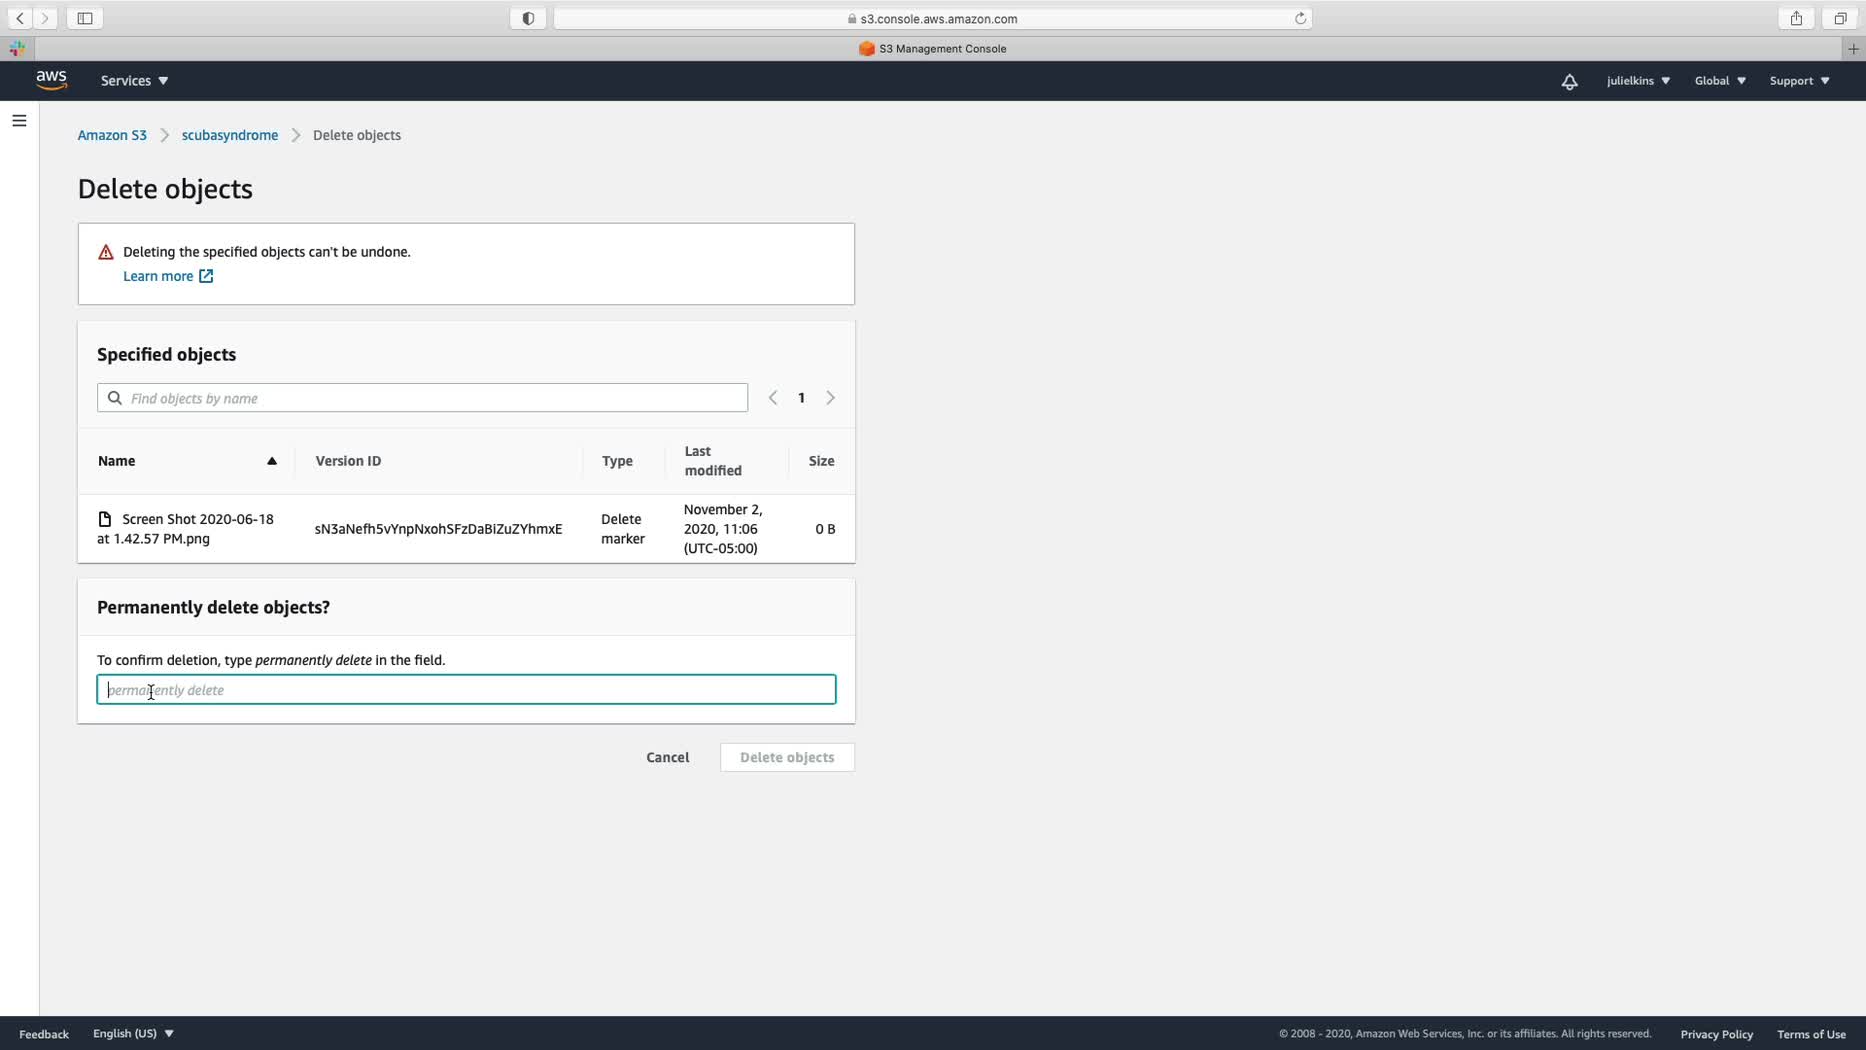Sort by Name ascending arrow
Image resolution: width=1866 pixels, height=1050 pixels.
point(271,461)
